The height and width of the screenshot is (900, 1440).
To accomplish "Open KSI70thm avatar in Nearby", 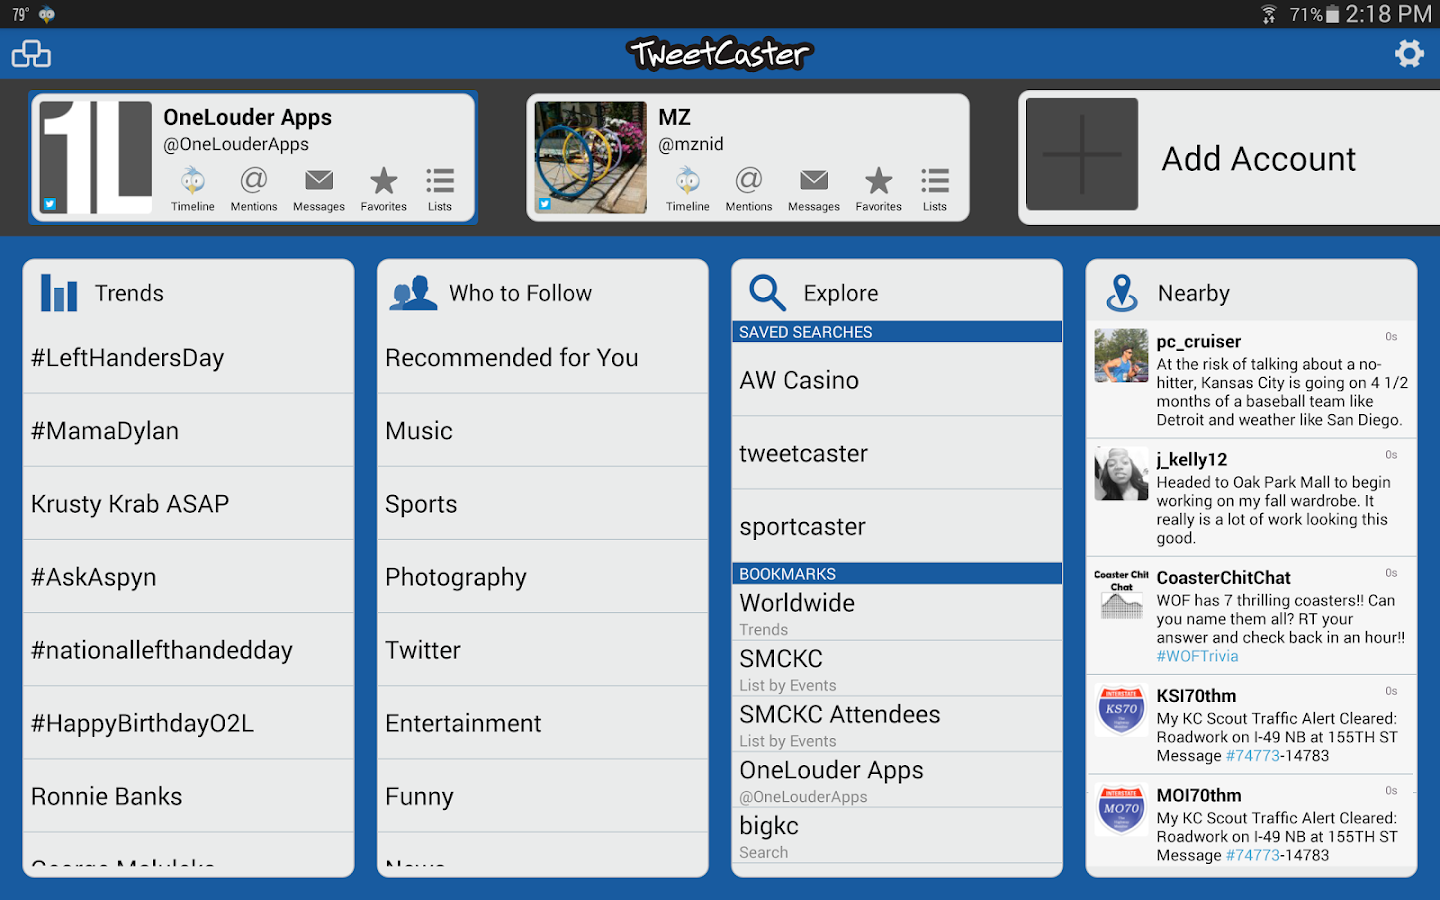I will (1121, 710).
